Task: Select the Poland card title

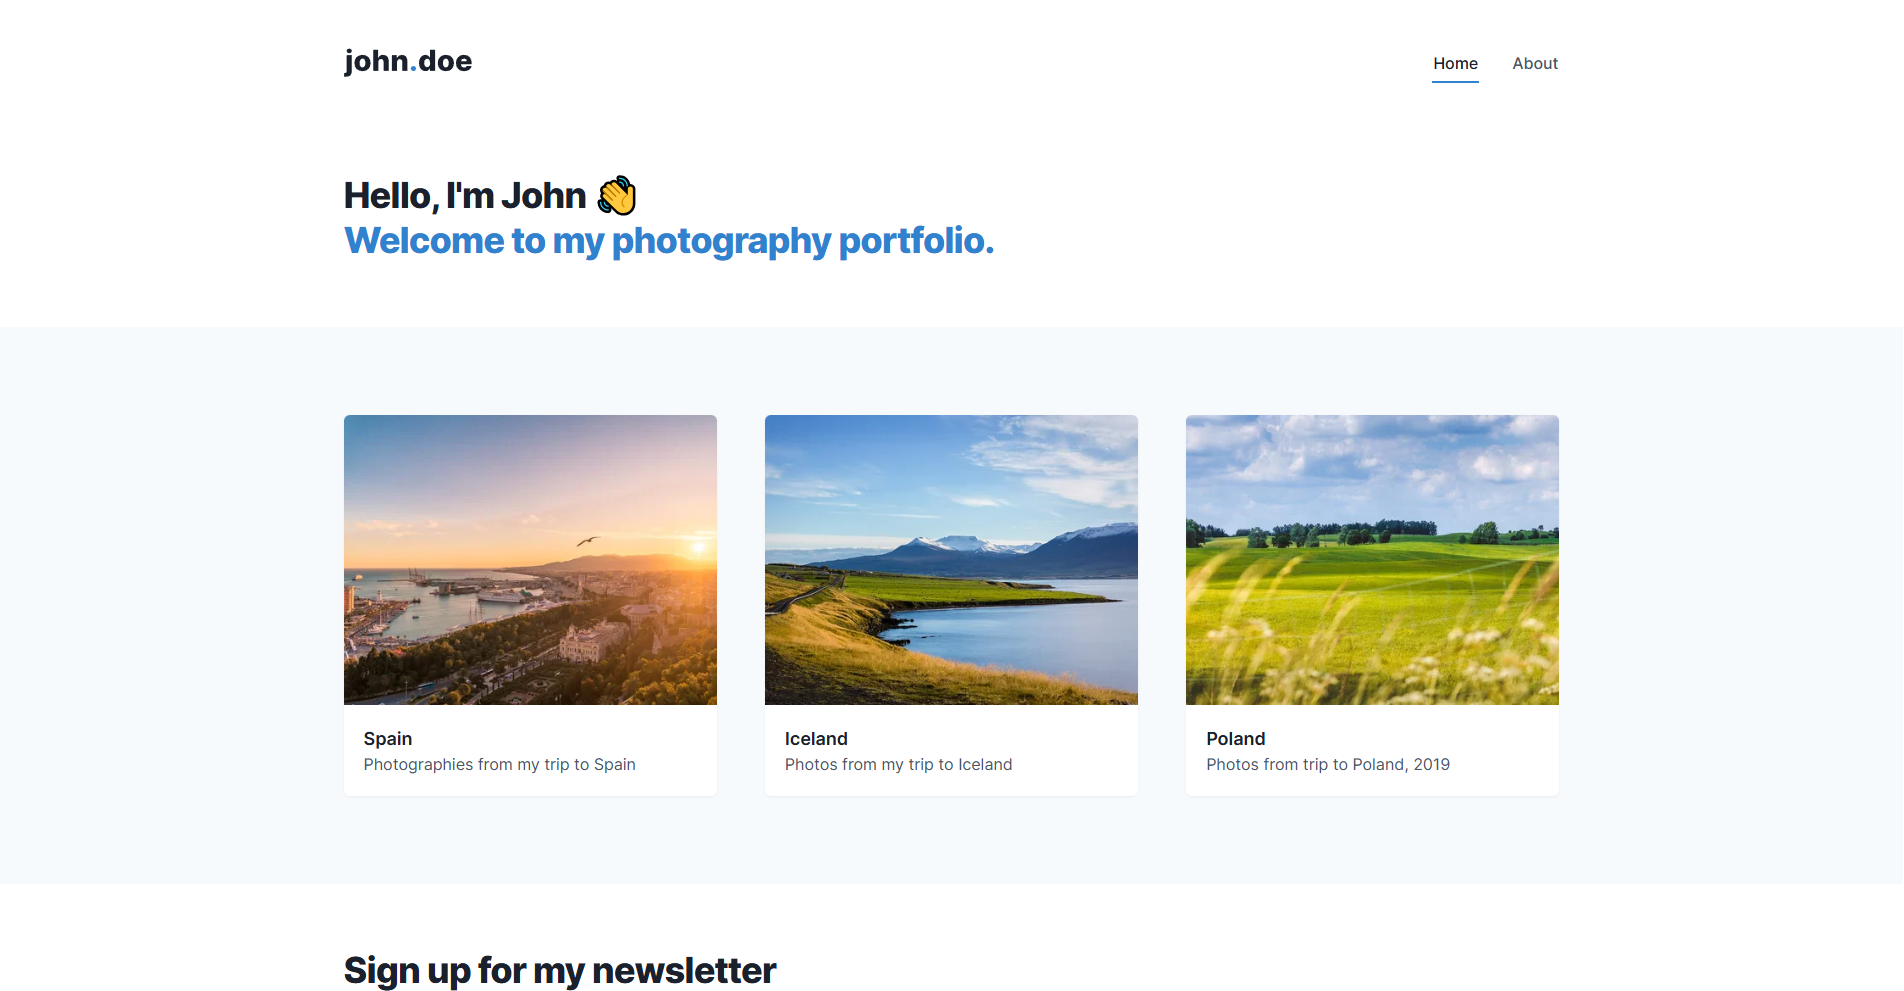Action: pyautogui.click(x=1236, y=739)
